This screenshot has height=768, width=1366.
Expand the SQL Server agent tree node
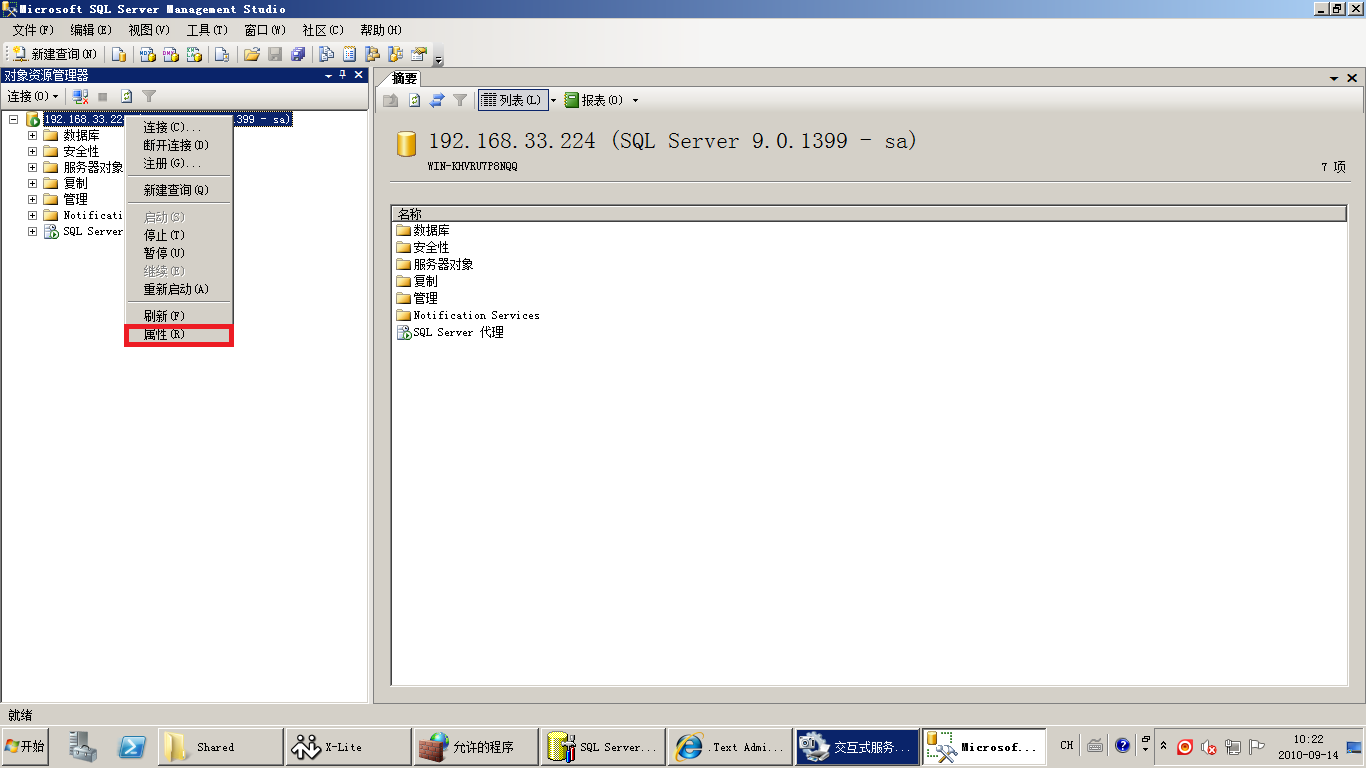[x=32, y=231]
